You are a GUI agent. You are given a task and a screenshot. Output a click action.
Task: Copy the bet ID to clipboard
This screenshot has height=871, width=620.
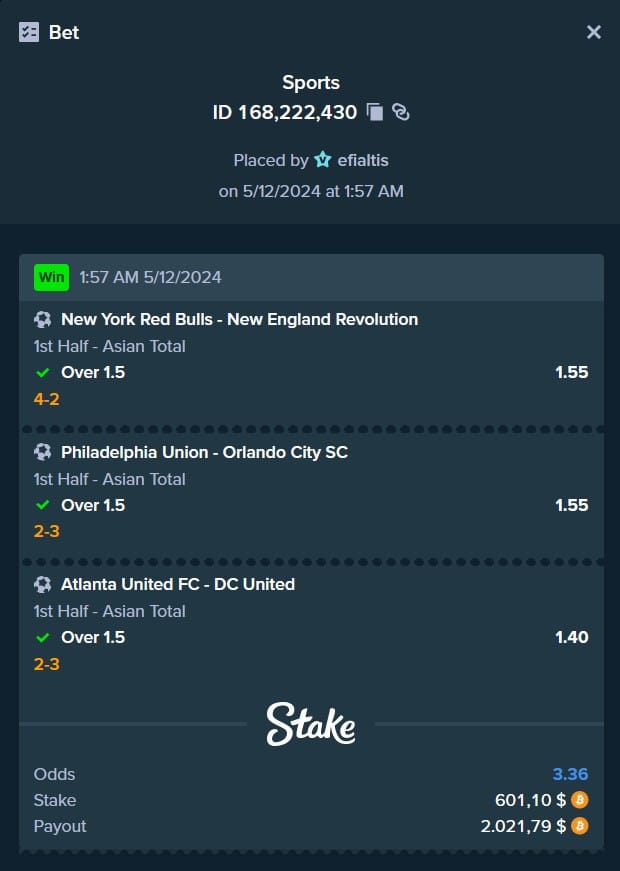(x=376, y=112)
